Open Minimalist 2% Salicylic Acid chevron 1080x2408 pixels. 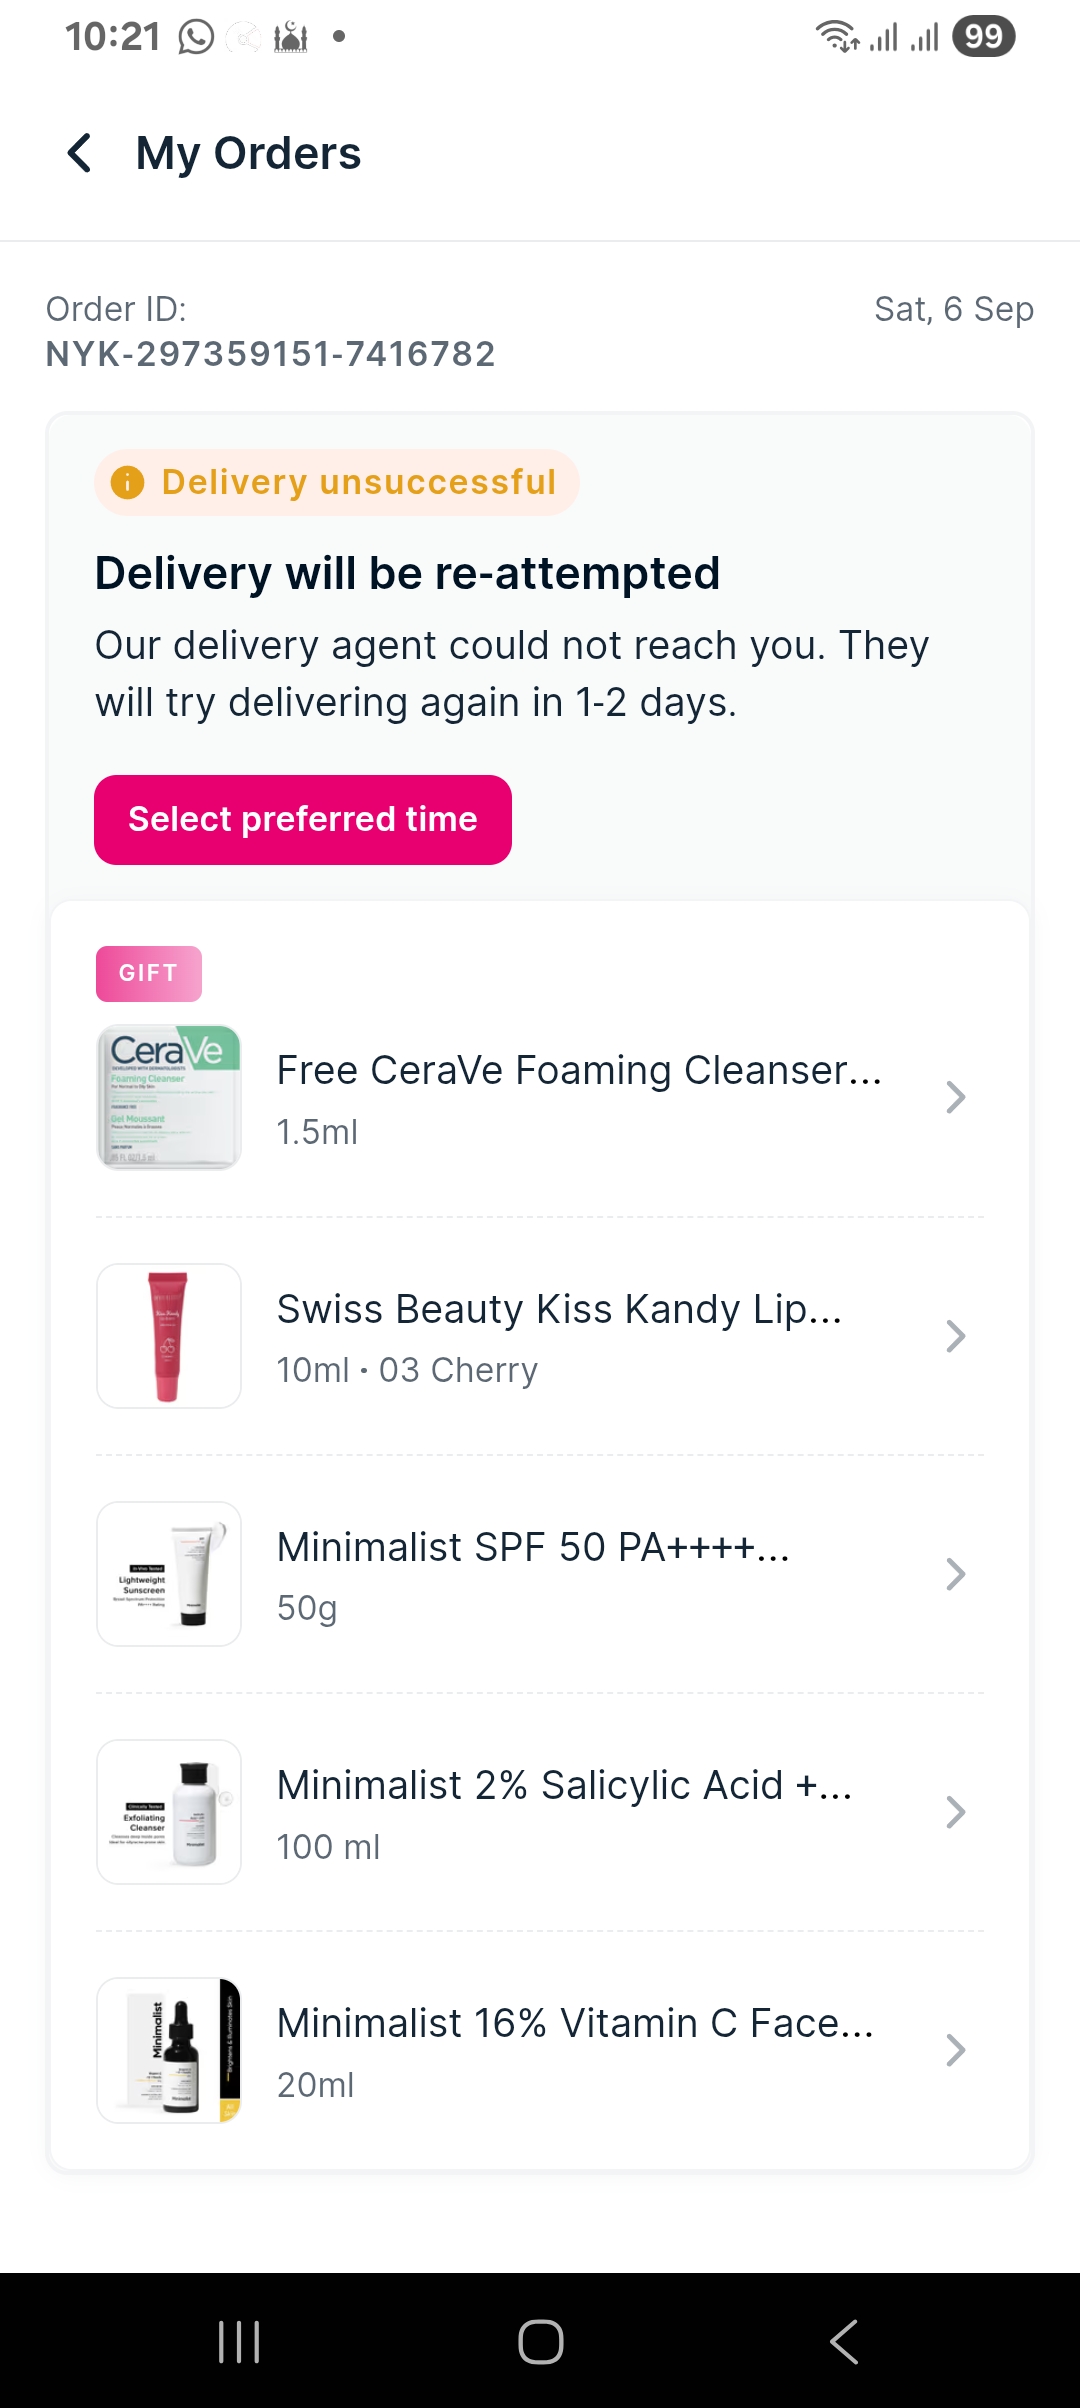coord(955,1812)
